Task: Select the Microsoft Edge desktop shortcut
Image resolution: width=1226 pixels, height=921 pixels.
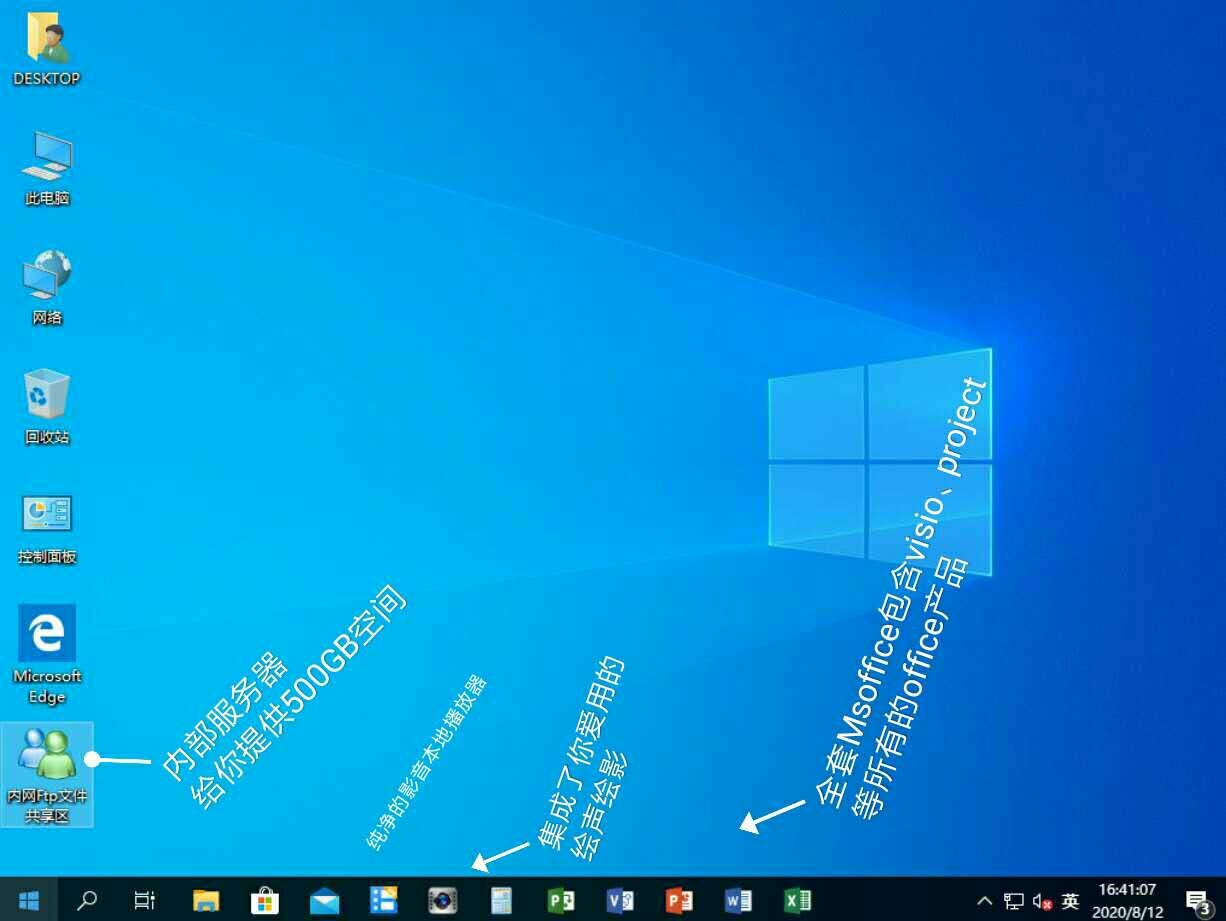Action: click(x=46, y=655)
